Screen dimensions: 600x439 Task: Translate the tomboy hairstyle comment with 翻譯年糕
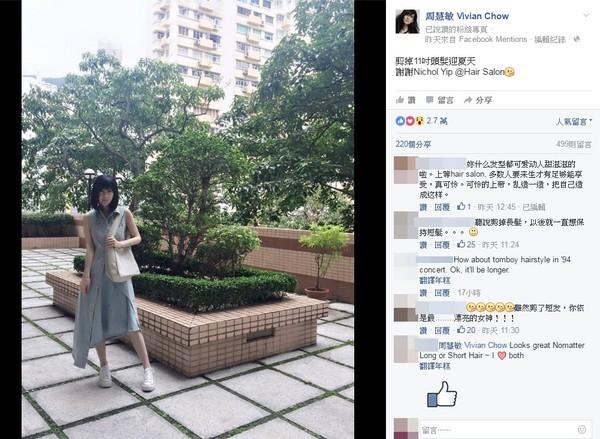click(435, 281)
